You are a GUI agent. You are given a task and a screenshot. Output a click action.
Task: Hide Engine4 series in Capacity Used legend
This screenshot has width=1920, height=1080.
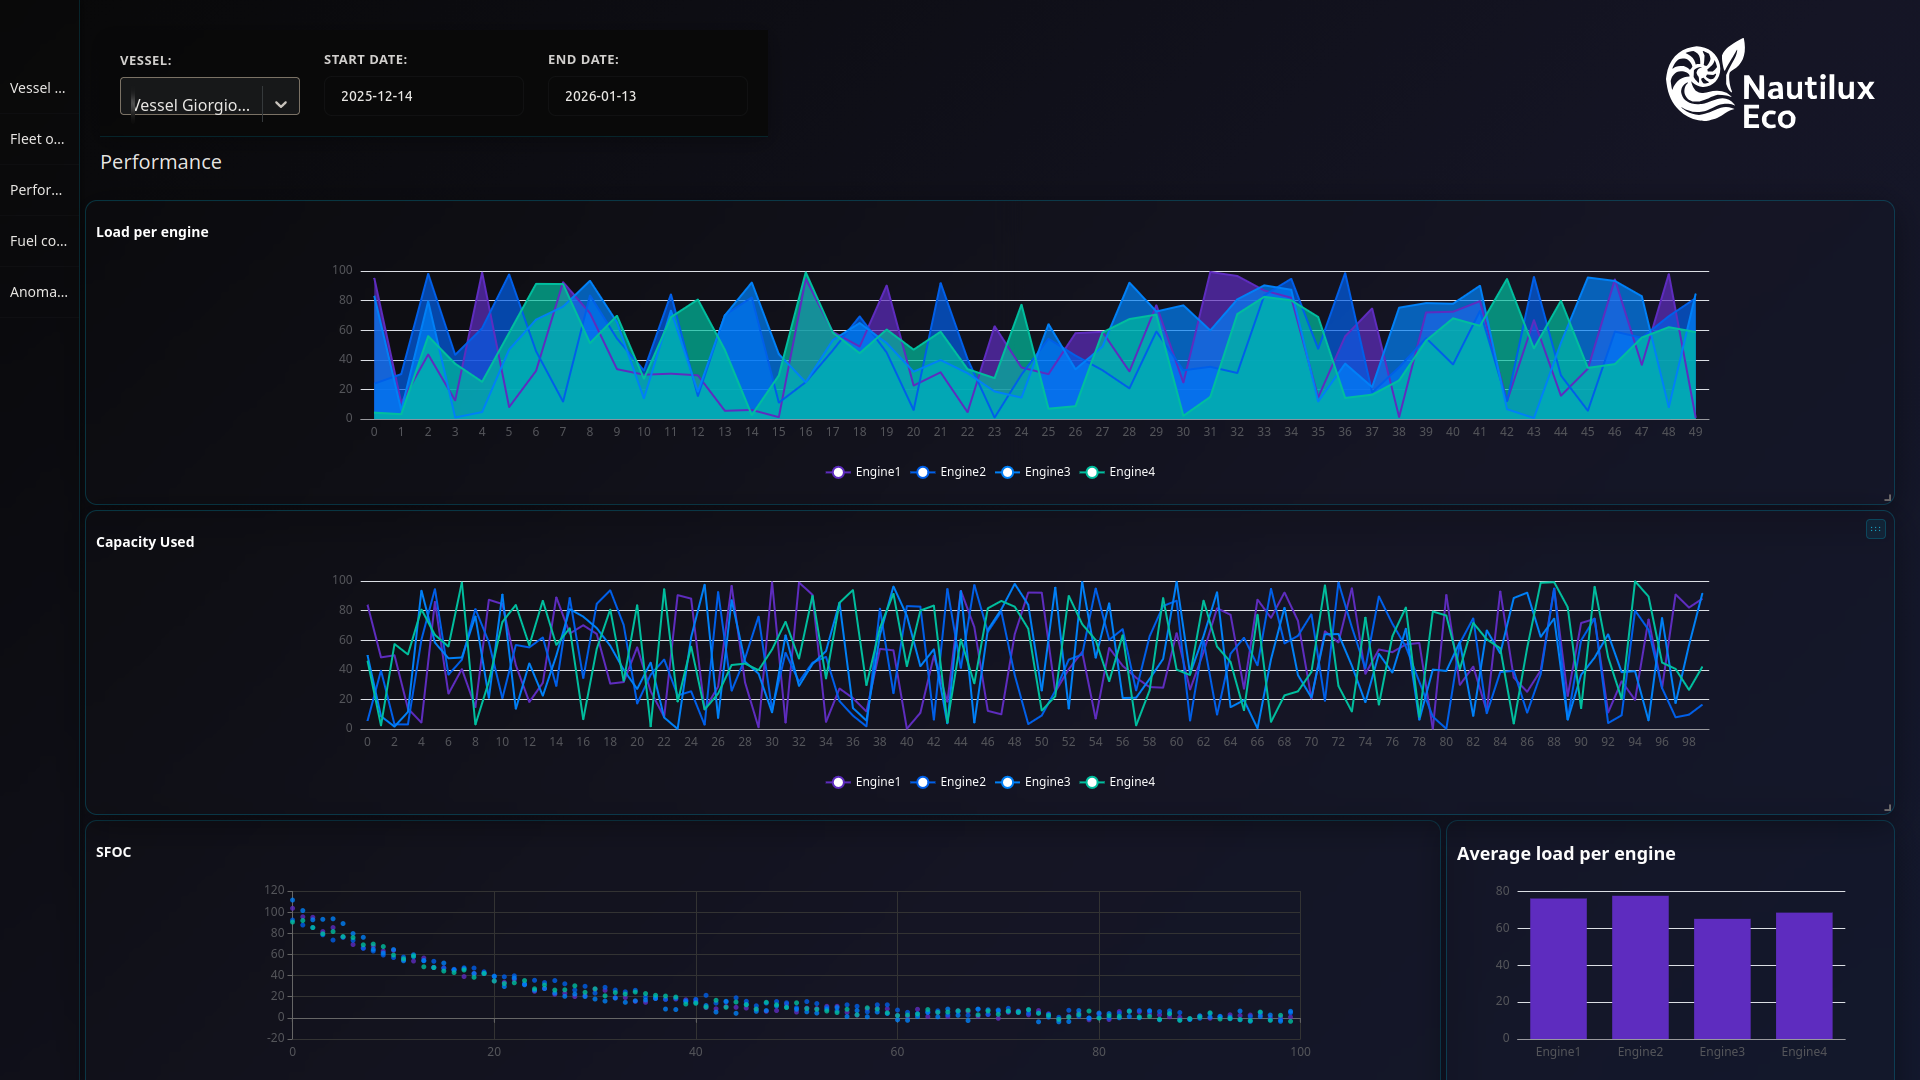[x=1118, y=782]
